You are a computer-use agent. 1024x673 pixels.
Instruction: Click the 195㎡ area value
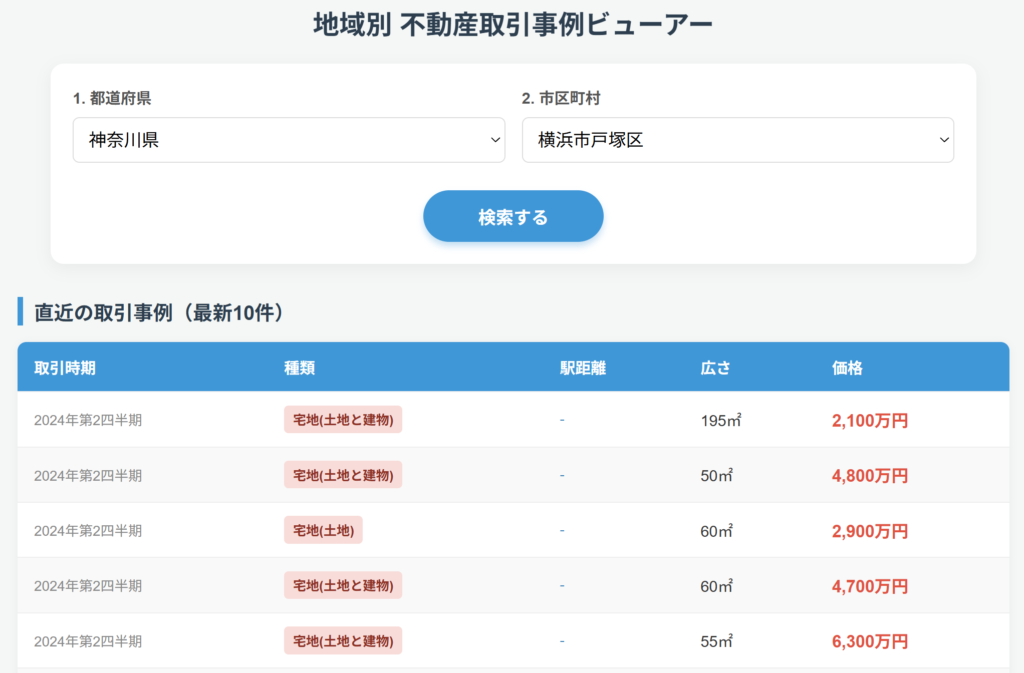coord(721,421)
